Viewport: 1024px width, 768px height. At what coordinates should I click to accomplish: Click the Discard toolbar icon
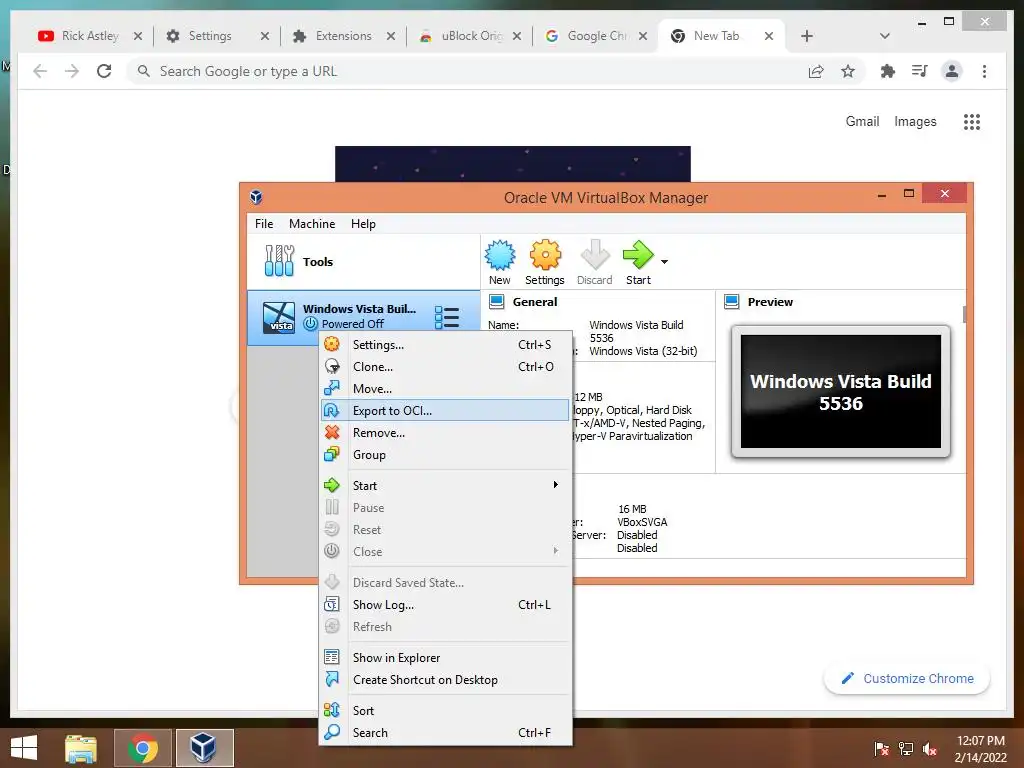coord(594,263)
